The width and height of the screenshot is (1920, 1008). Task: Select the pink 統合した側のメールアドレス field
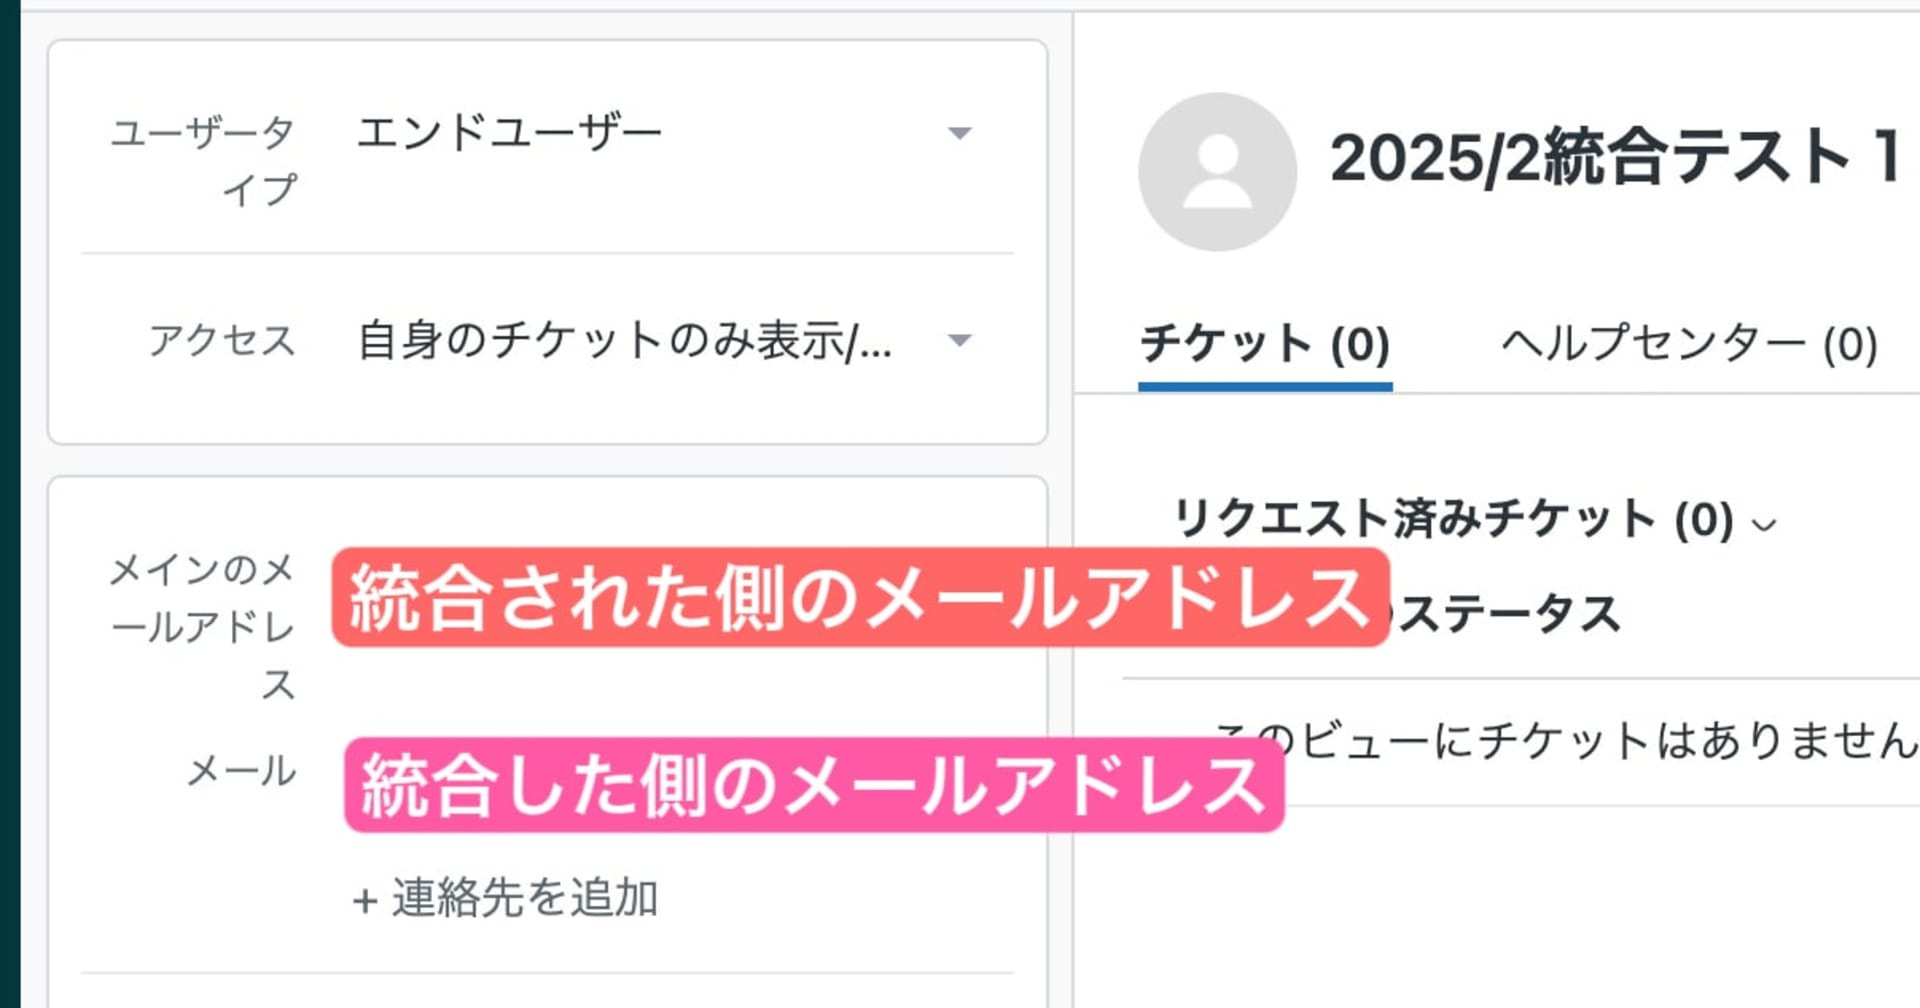pyautogui.click(x=813, y=785)
